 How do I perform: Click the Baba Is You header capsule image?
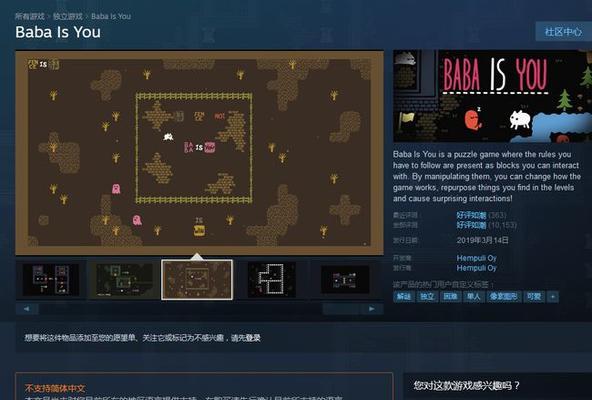[x=492, y=96]
